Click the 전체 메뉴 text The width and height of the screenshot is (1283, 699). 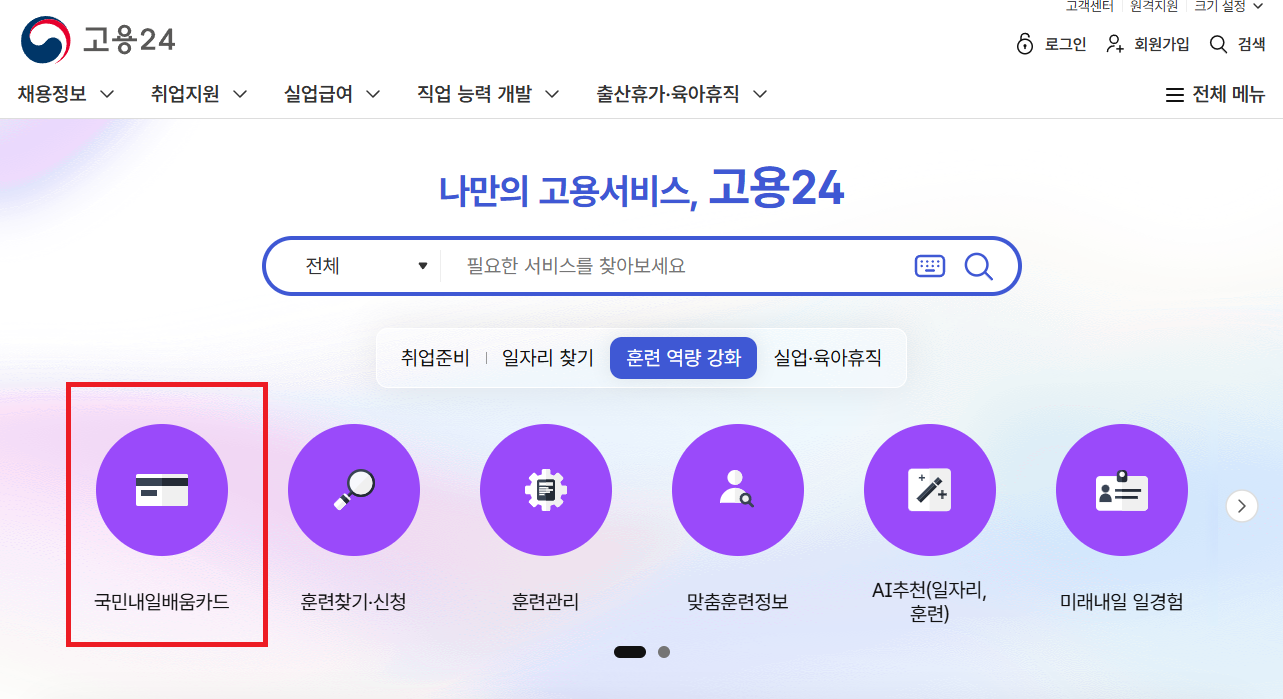[x=1229, y=95]
